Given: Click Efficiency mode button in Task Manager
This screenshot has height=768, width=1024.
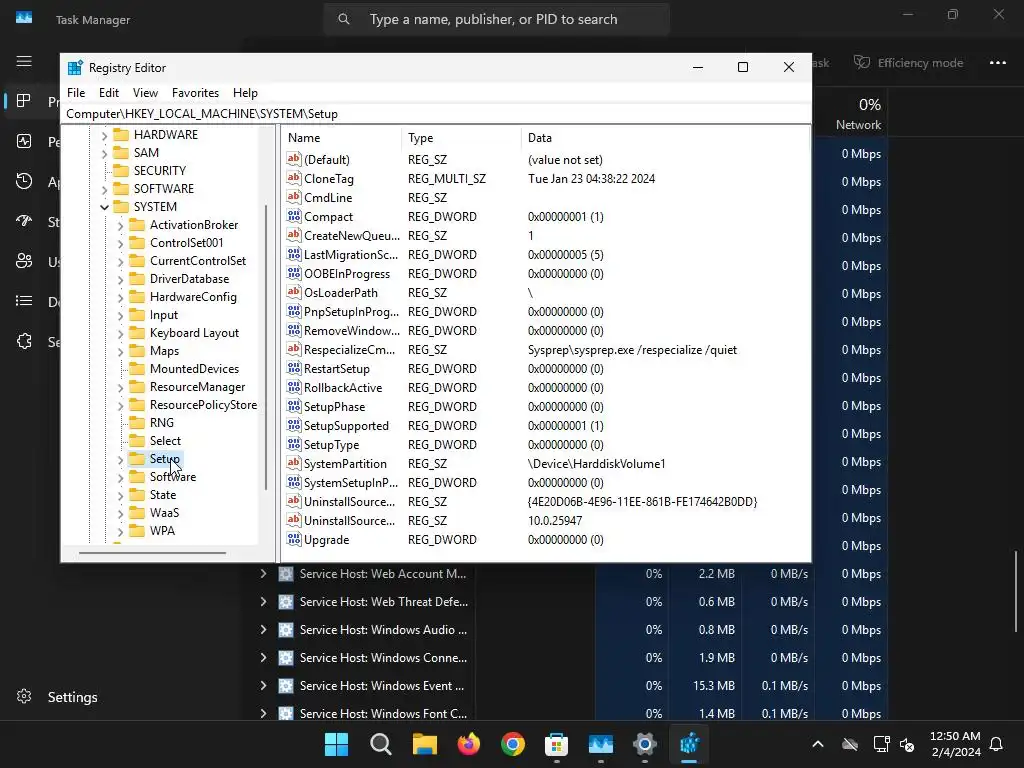Looking at the screenshot, I should coord(908,63).
